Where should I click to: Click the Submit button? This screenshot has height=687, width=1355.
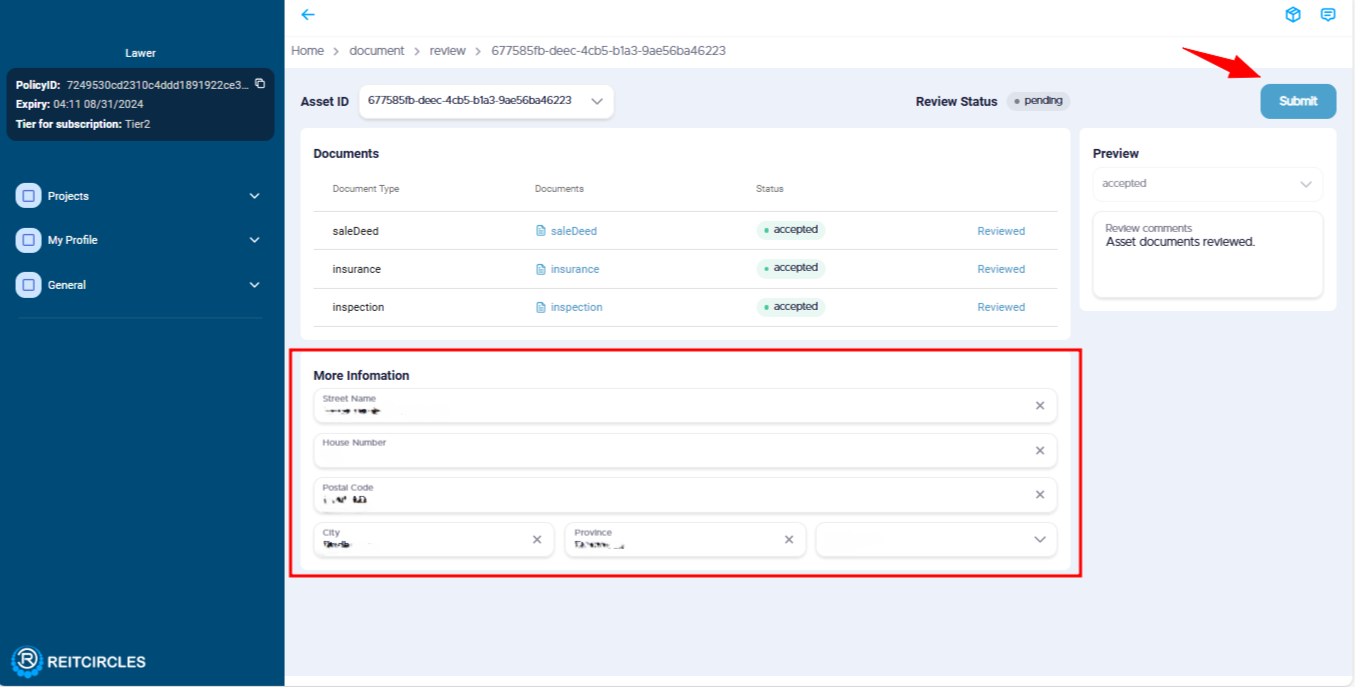click(1298, 101)
